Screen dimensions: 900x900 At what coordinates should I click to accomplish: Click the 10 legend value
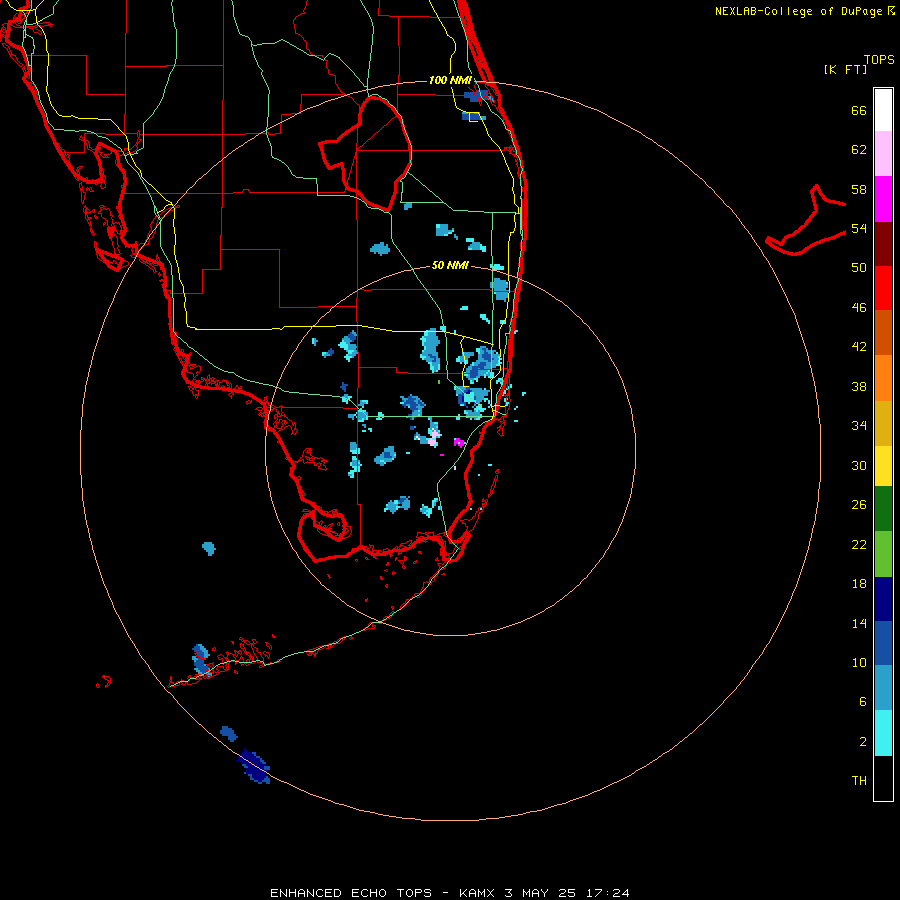[x=859, y=663]
